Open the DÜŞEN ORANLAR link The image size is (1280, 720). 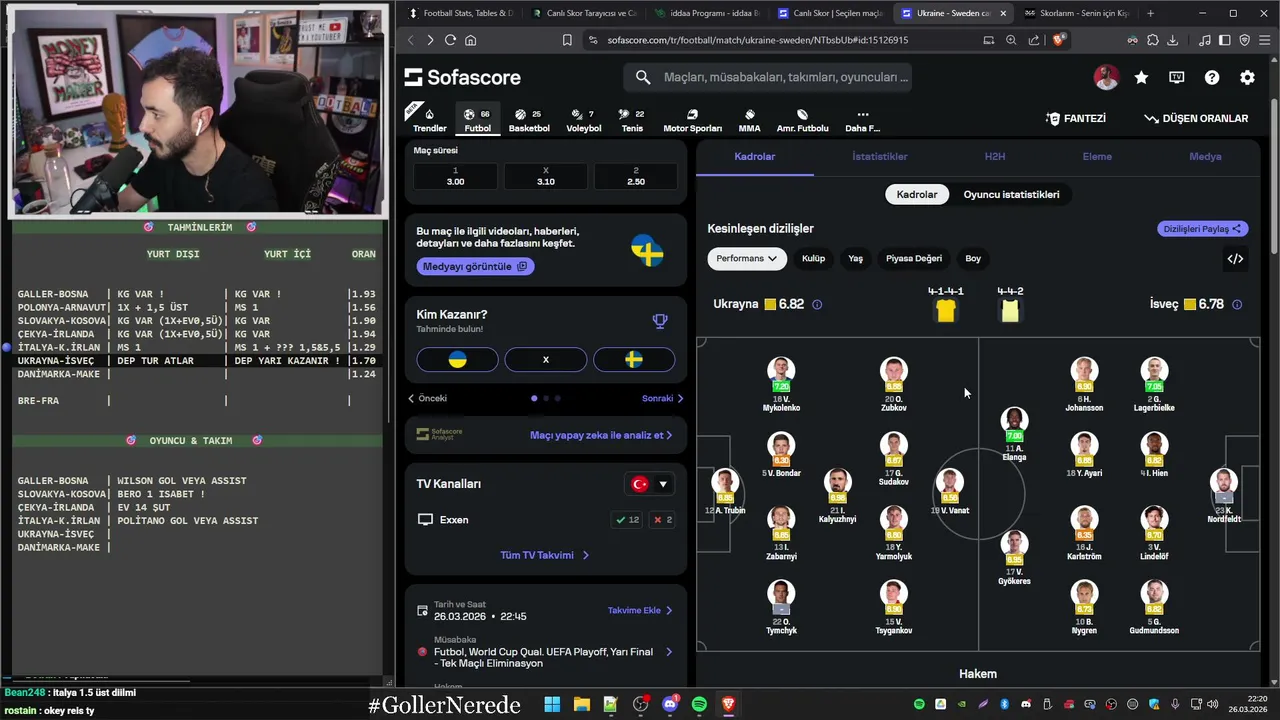coord(1196,118)
